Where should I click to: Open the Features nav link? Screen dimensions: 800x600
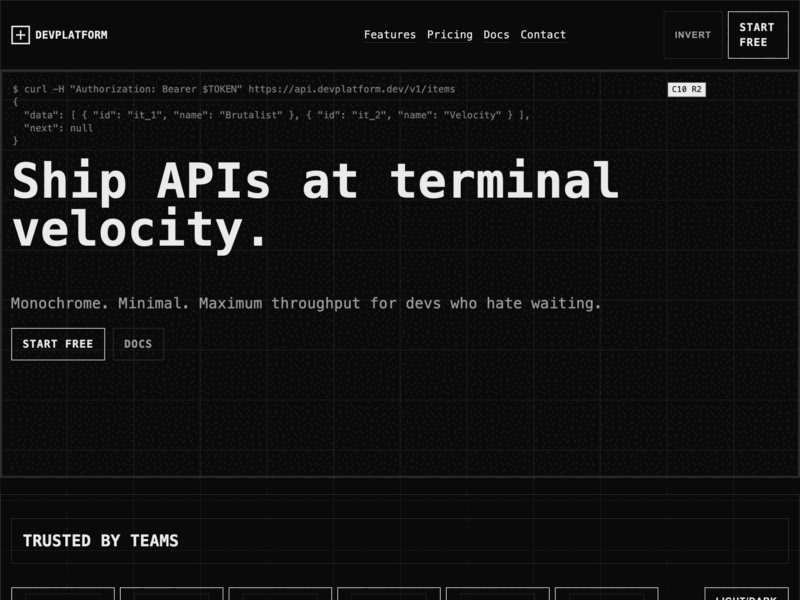[x=390, y=35]
